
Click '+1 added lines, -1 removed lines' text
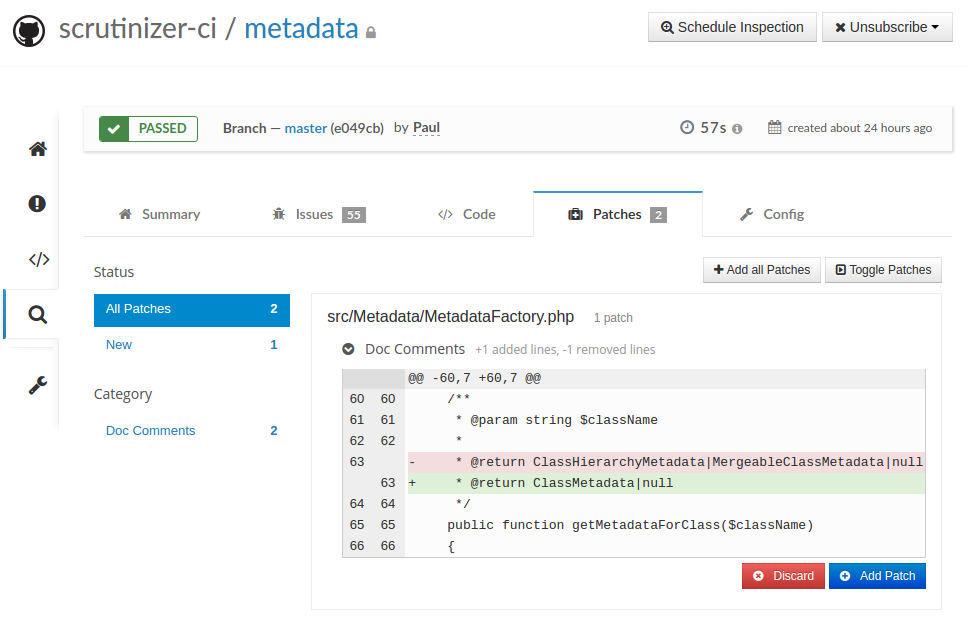click(565, 350)
